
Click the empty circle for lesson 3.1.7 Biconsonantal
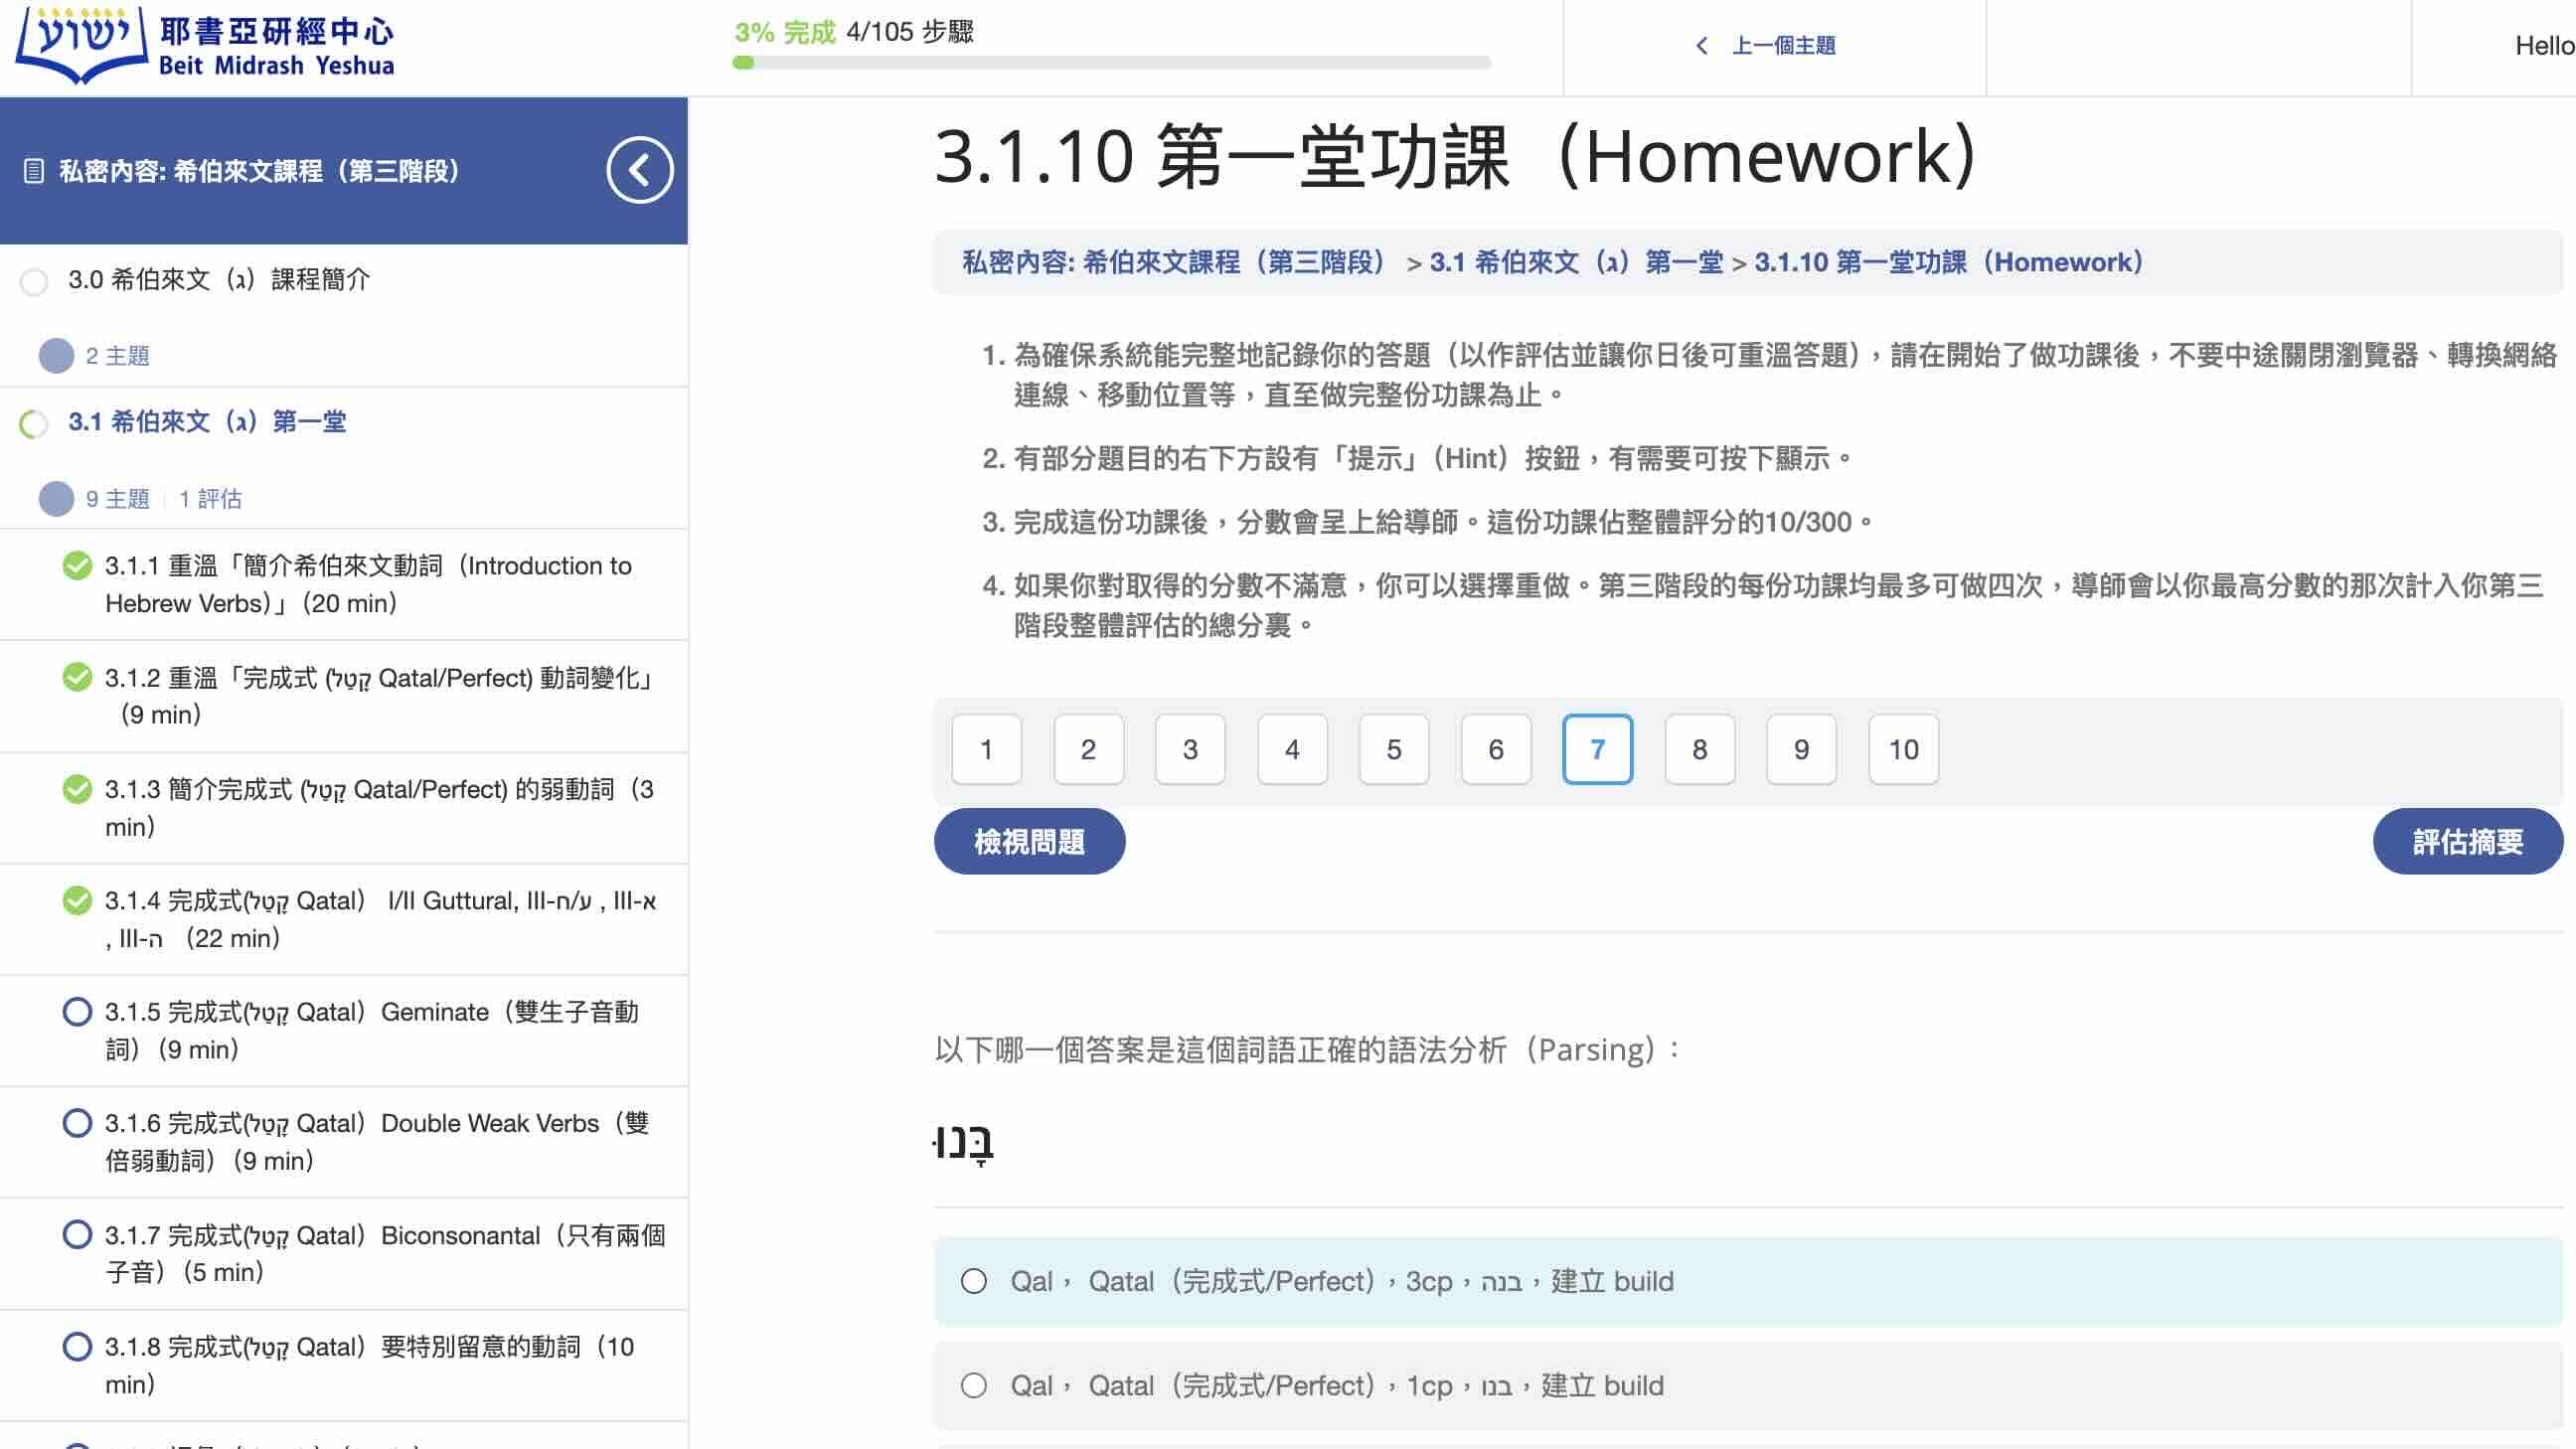coord(77,1235)
